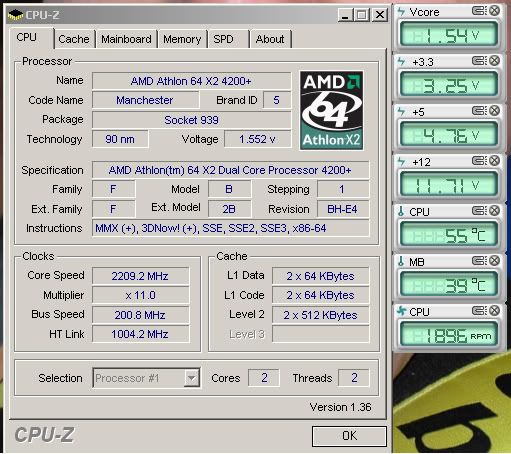Screen dimensions: 511x454
Task: Click the 1896 RPM fan display
Action: click(449, 335)
